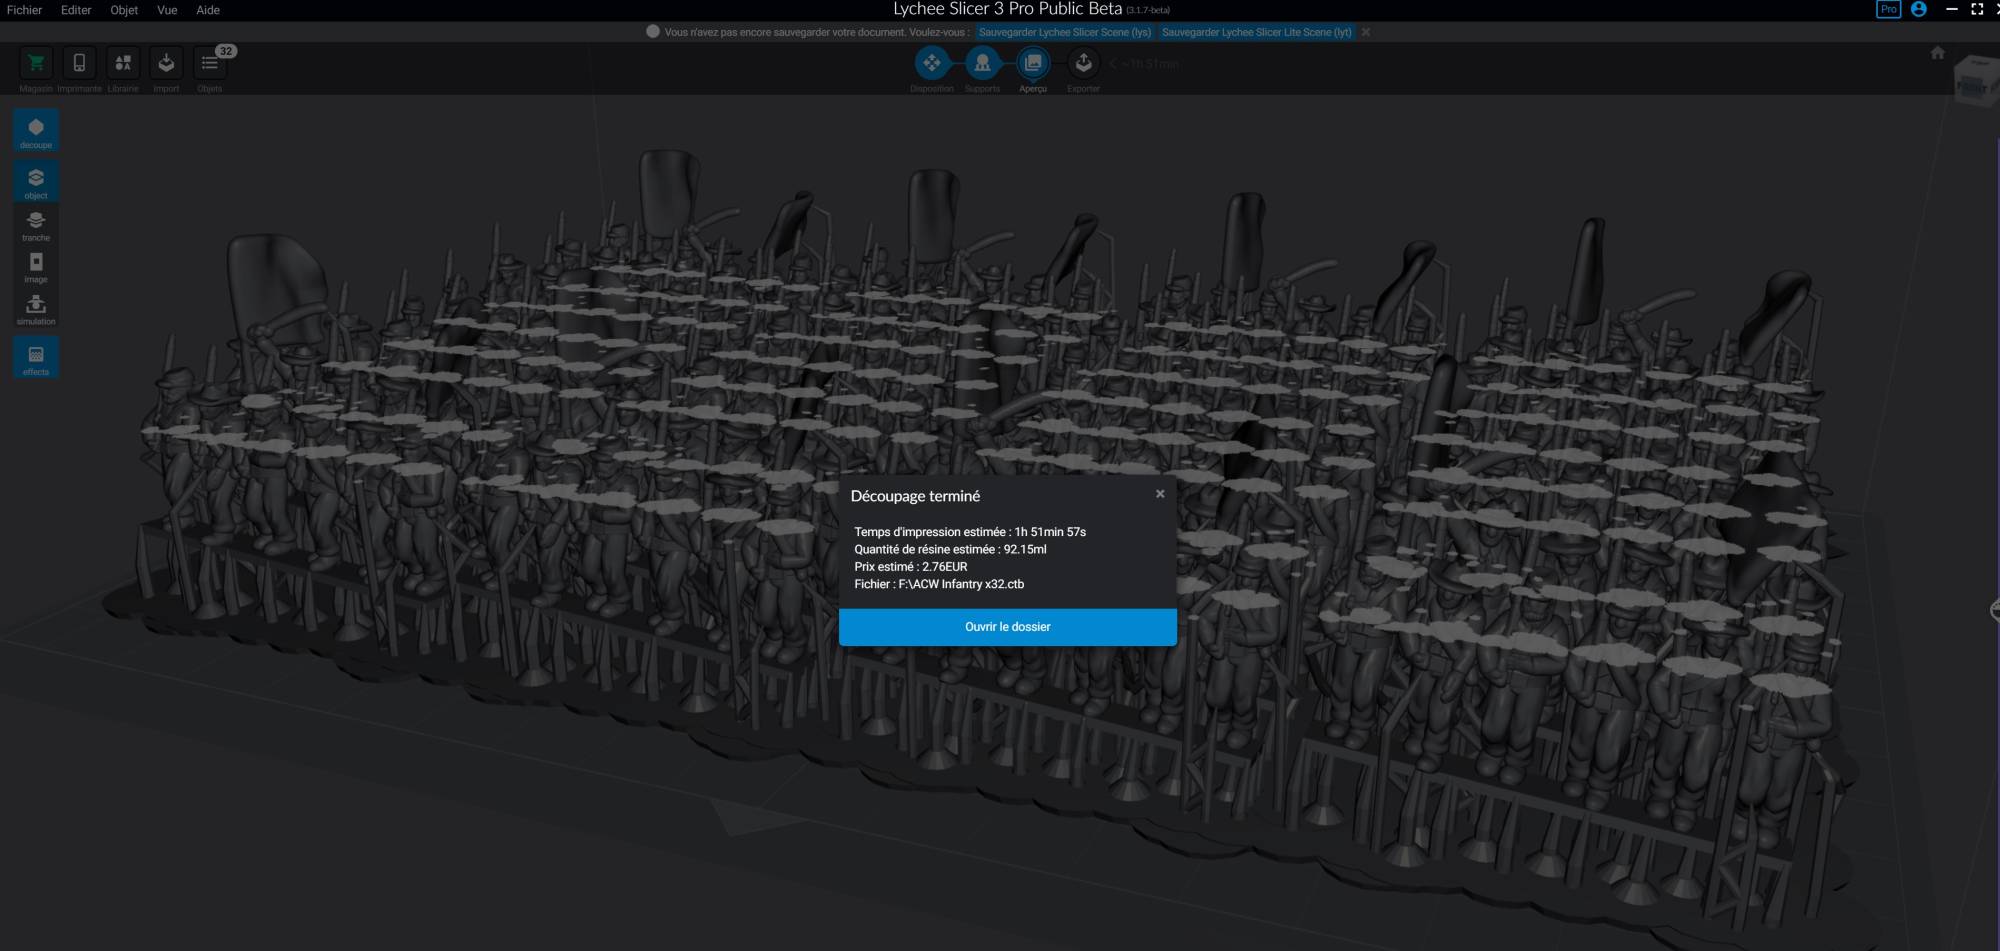Open the Magasin store cart icon
Screen dimensions: 2000x951
36,64
